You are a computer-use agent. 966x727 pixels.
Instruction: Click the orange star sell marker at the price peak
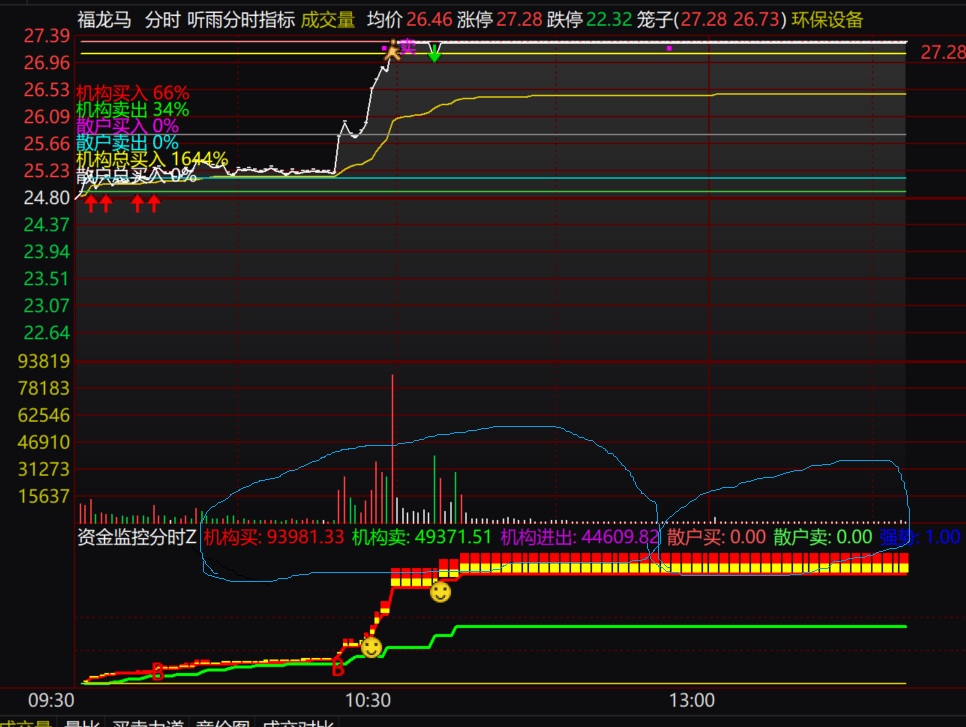(x=392, y=53)
